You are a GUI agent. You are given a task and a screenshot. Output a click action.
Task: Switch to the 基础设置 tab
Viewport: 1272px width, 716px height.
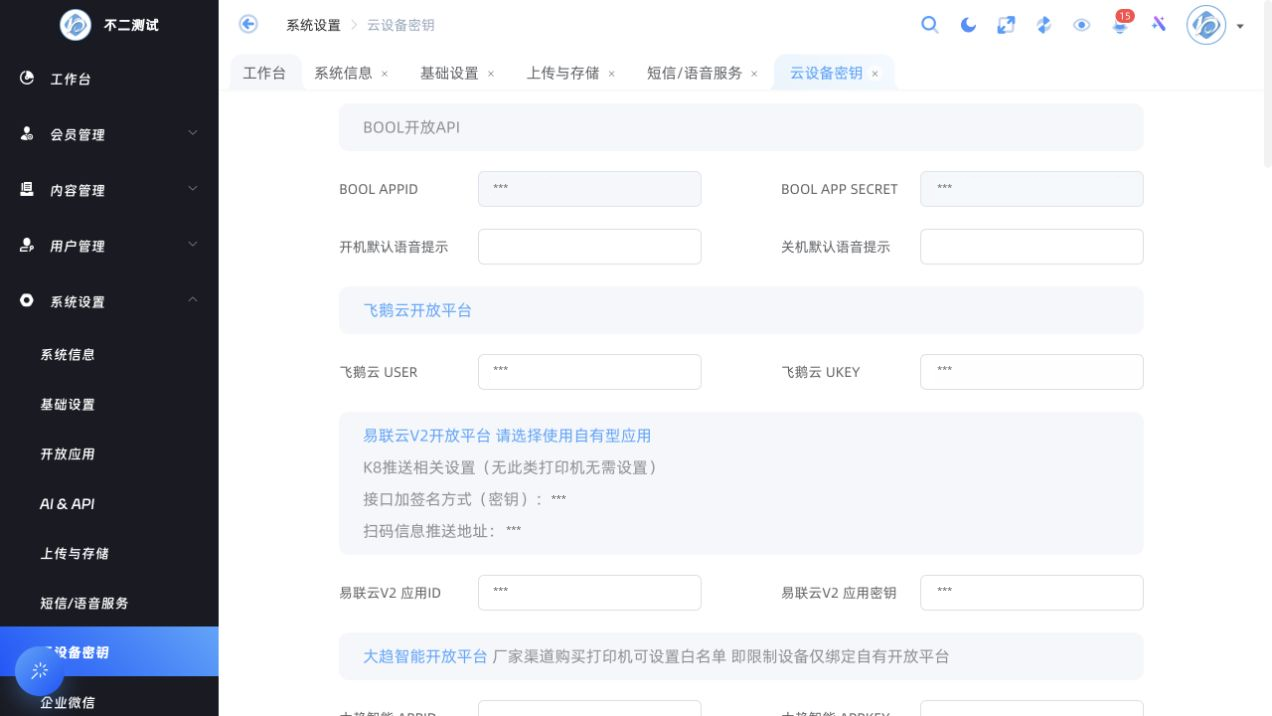click(x=449, y=73)
